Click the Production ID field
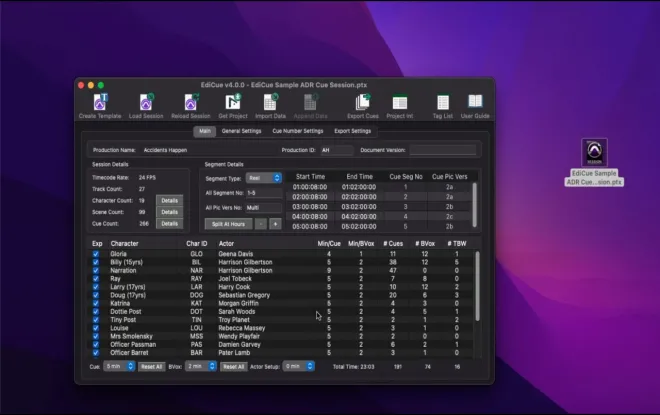The image size is (660, 415). (x=336, y=150)
